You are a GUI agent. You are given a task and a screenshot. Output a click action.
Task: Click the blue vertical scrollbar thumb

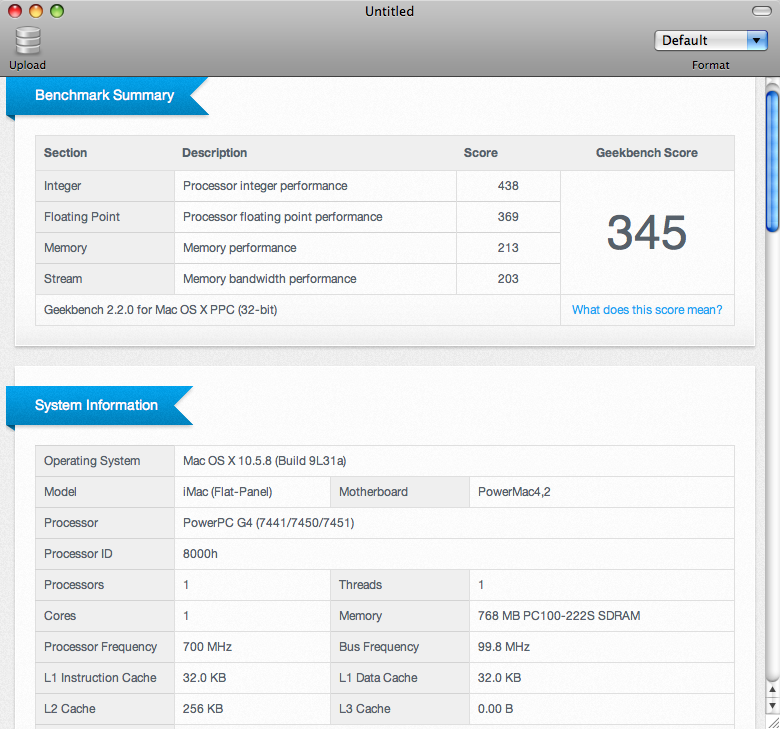click(x=772, y=160)
